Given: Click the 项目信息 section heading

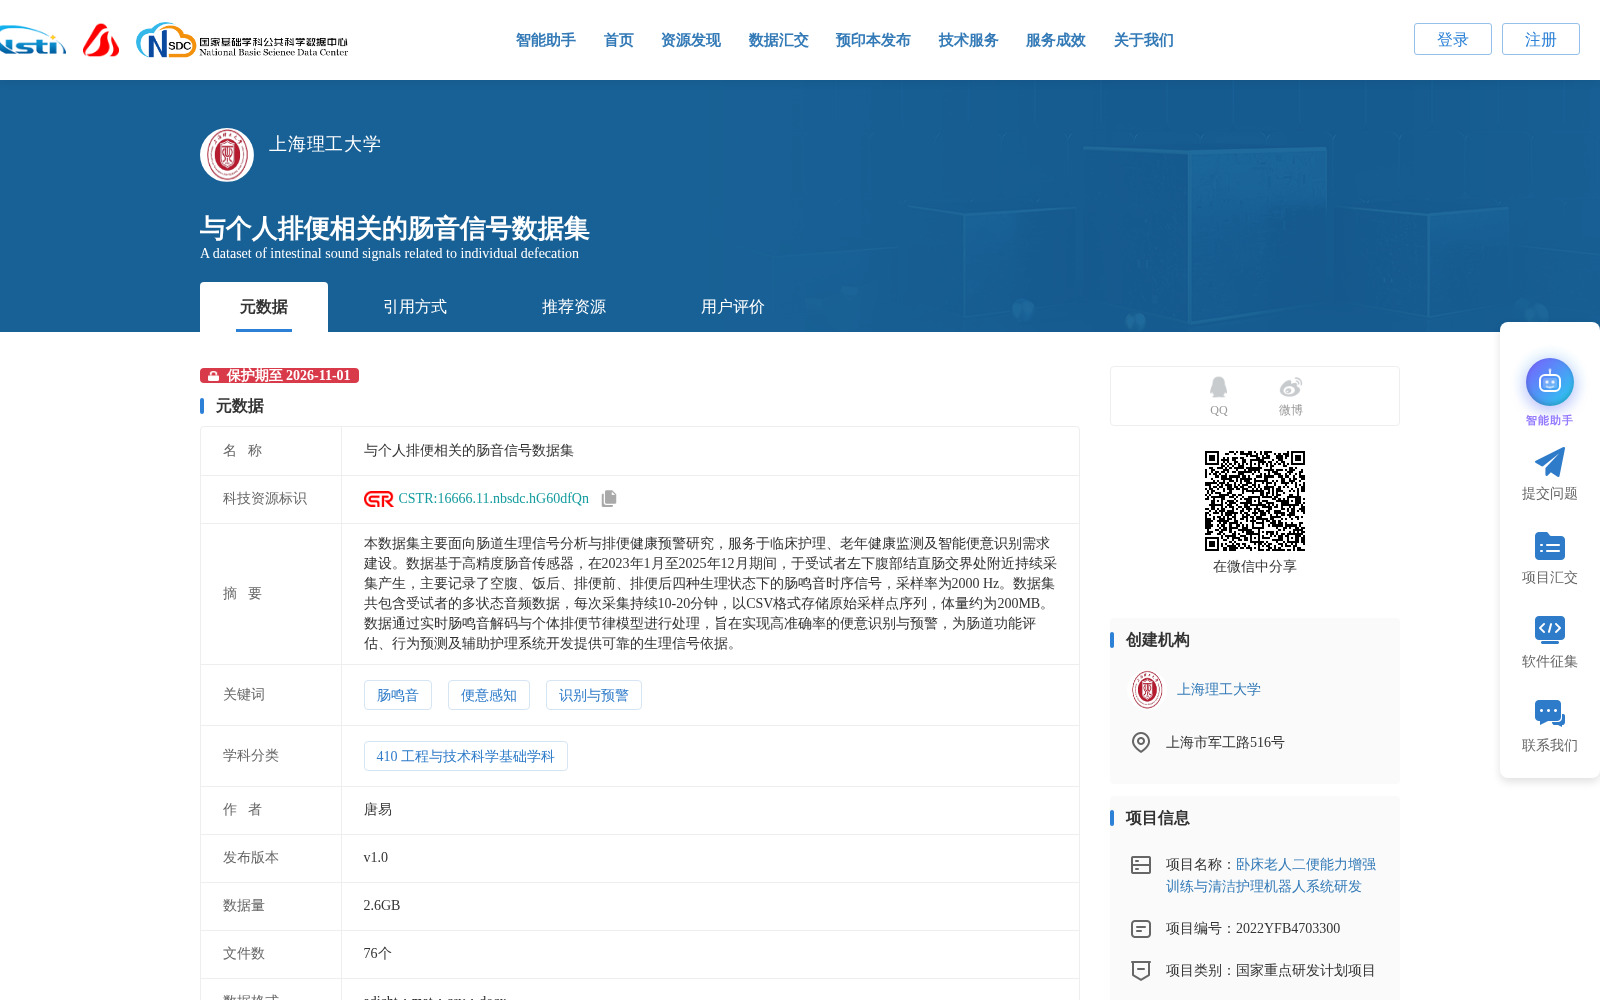Looking at the screenshot, I should (x=1158, y=818).
